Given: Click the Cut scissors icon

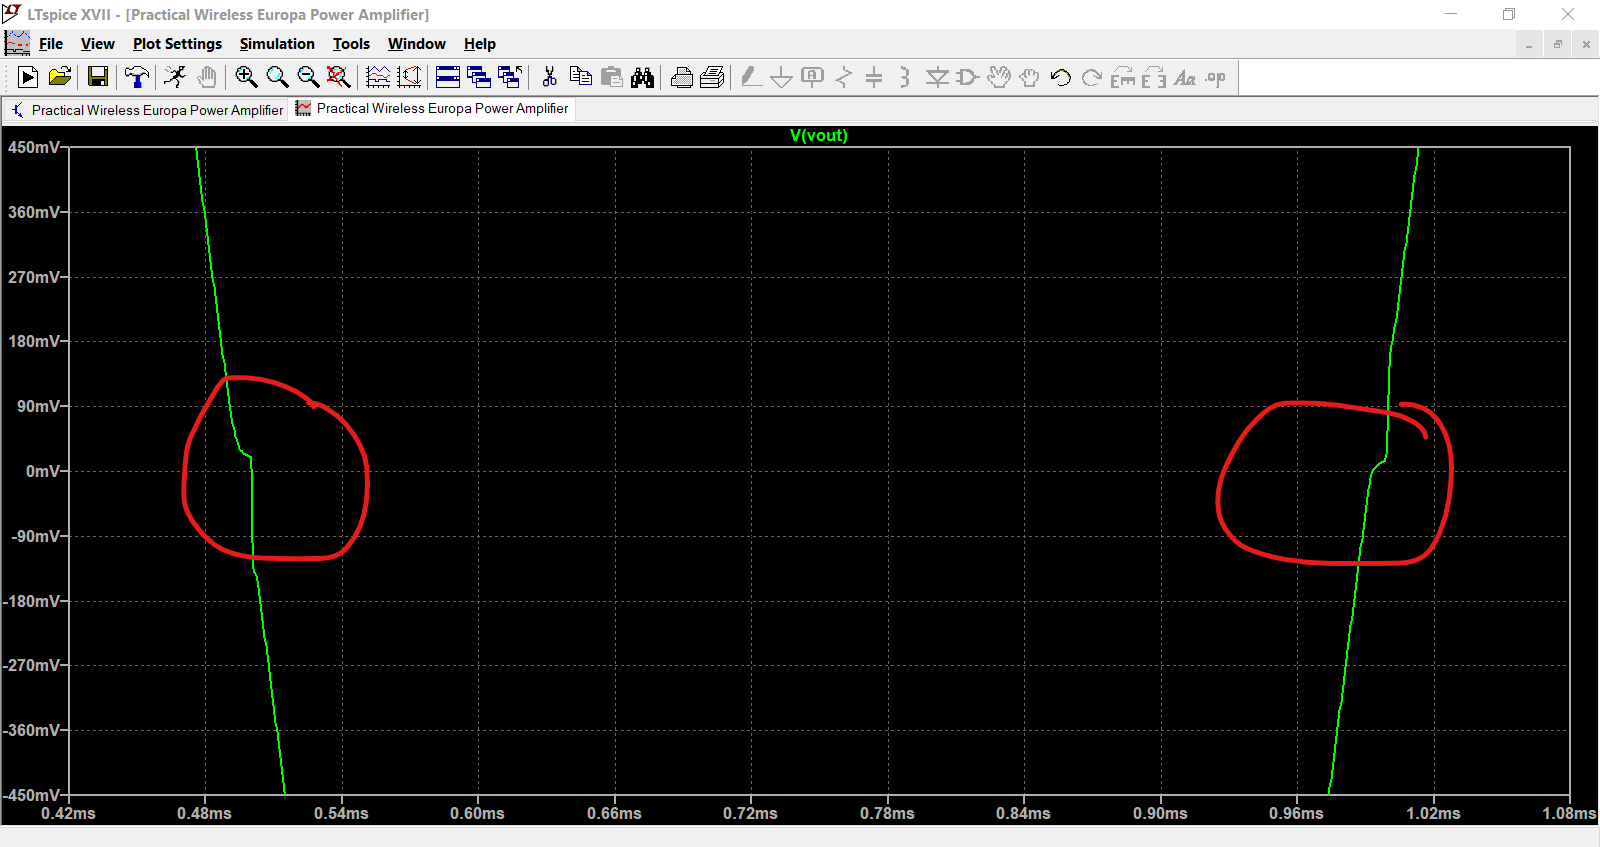Looking at the screenshot, I should 549,77.
